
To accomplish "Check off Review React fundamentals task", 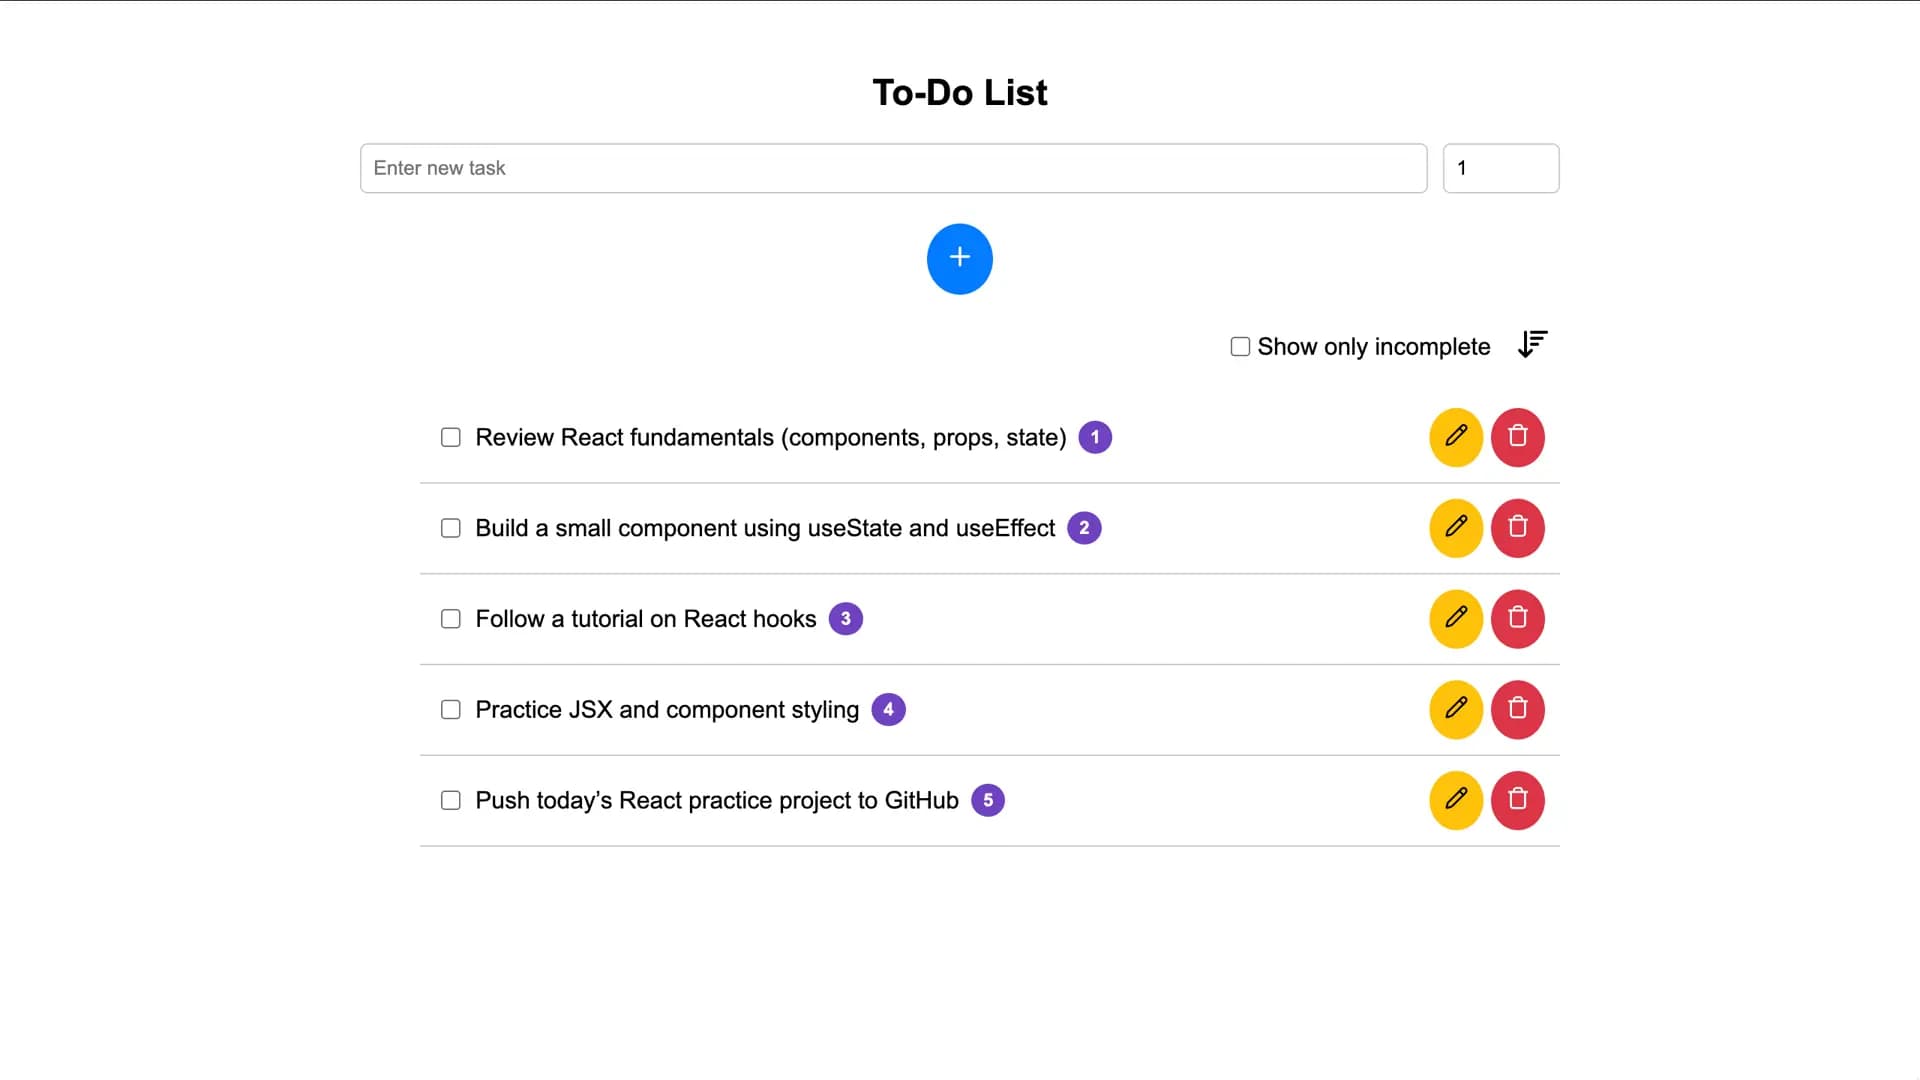I will (x=450, y=437).
